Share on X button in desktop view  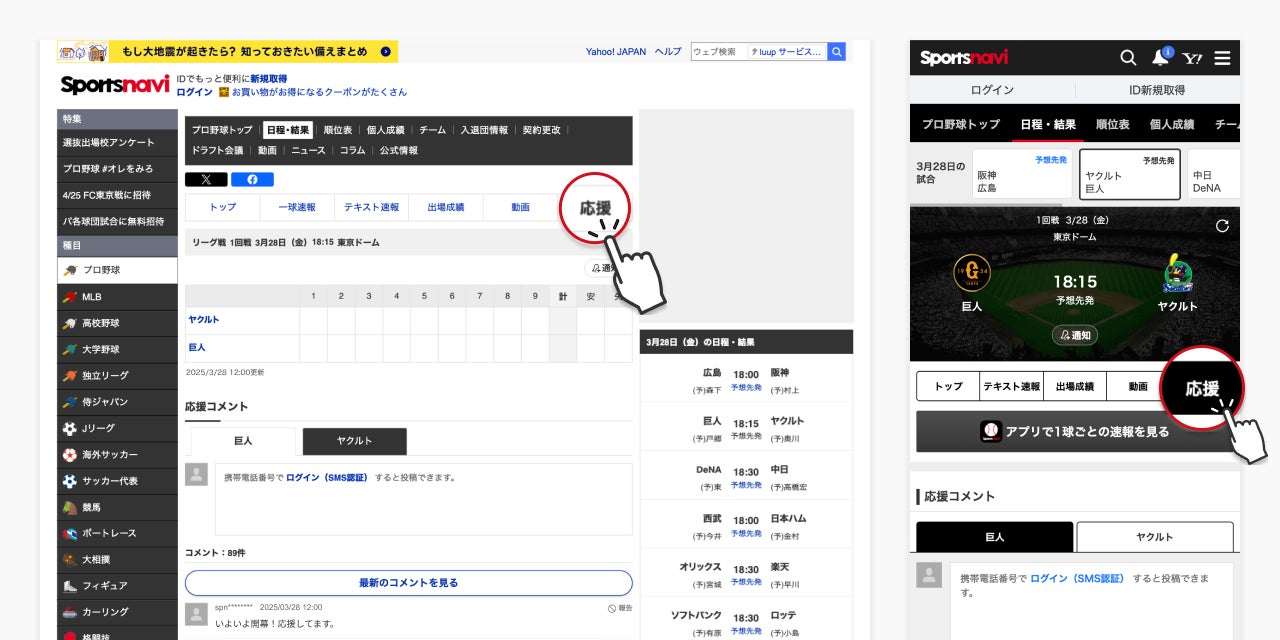pos(206,180)
